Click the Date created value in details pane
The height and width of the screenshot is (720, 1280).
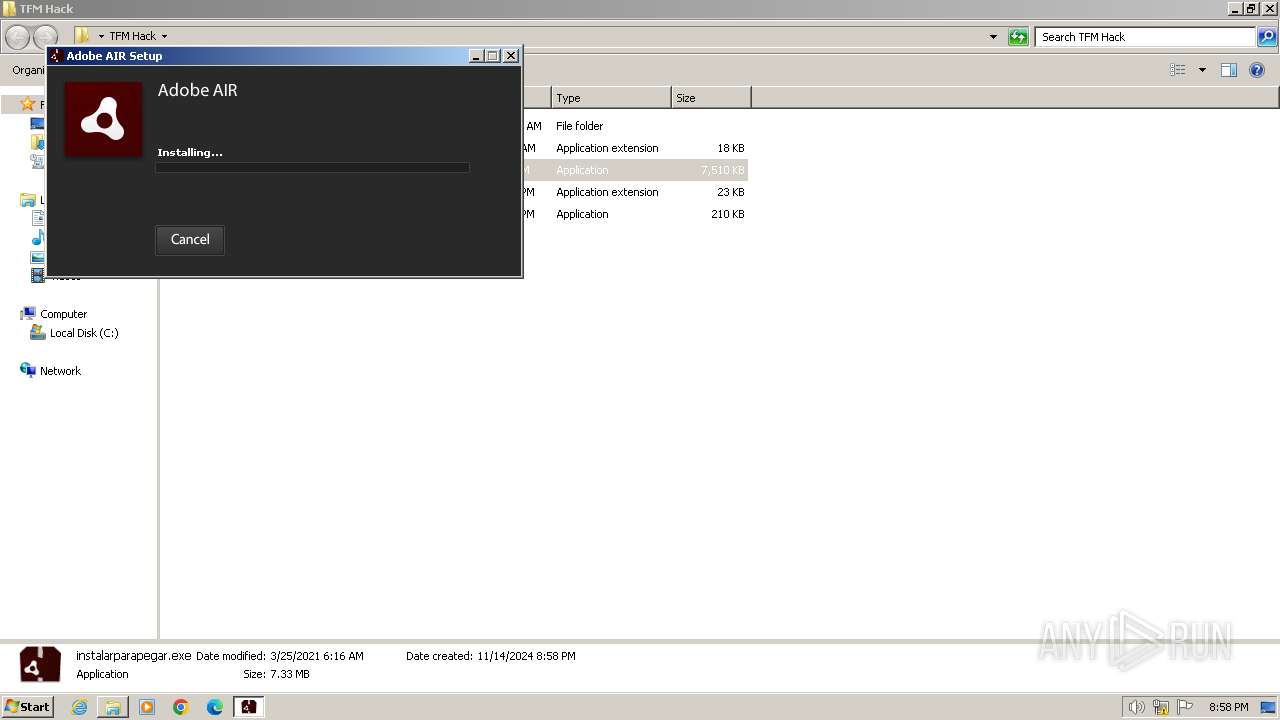pyautogui.click(x=526, y=656)
